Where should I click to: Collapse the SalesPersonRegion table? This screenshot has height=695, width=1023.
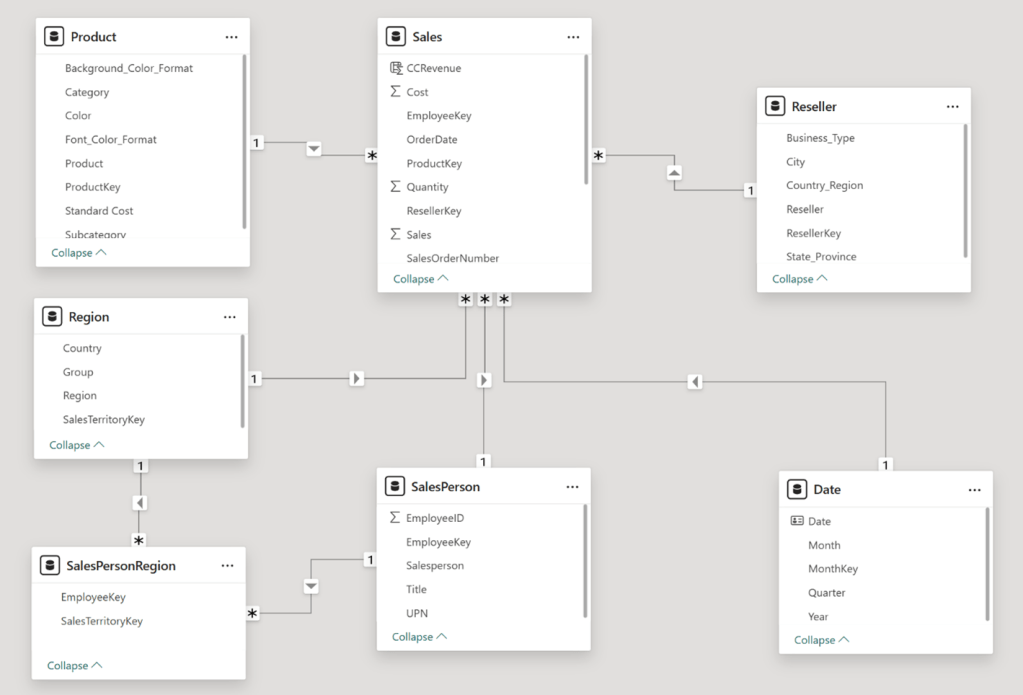[x=75, y=665]
